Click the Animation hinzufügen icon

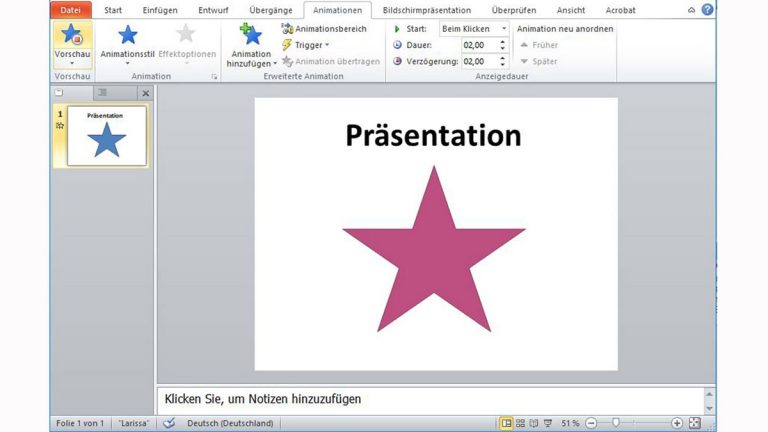[x=251, y=36]
